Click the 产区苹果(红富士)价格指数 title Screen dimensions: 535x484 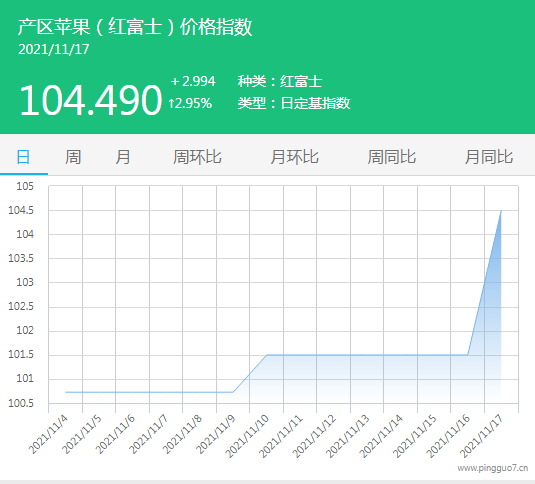(135, 27)
